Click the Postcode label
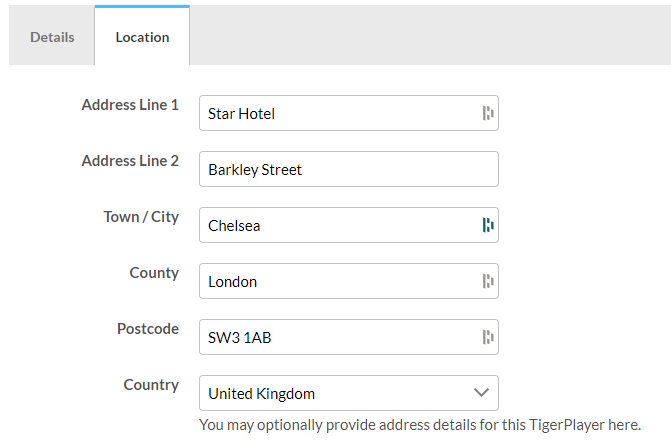Image resolution: width=671 pixels, height=442 pixels. [148, 329]
